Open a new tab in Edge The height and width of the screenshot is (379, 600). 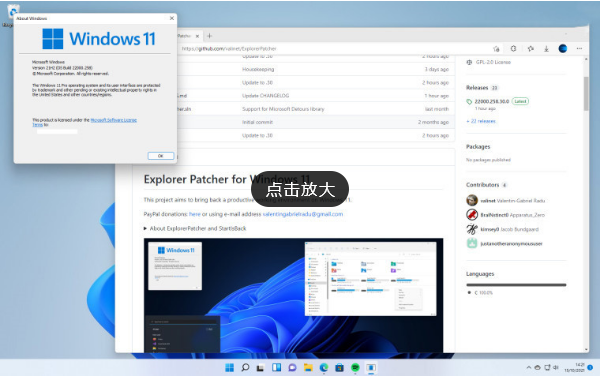(209, 36)
